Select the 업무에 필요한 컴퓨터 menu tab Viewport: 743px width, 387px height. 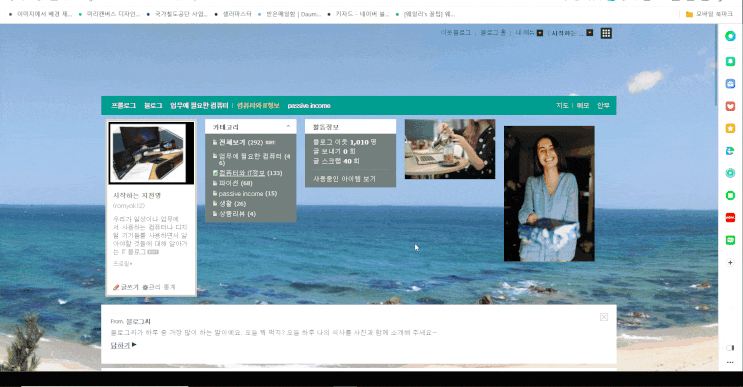[x=199, y=106]
